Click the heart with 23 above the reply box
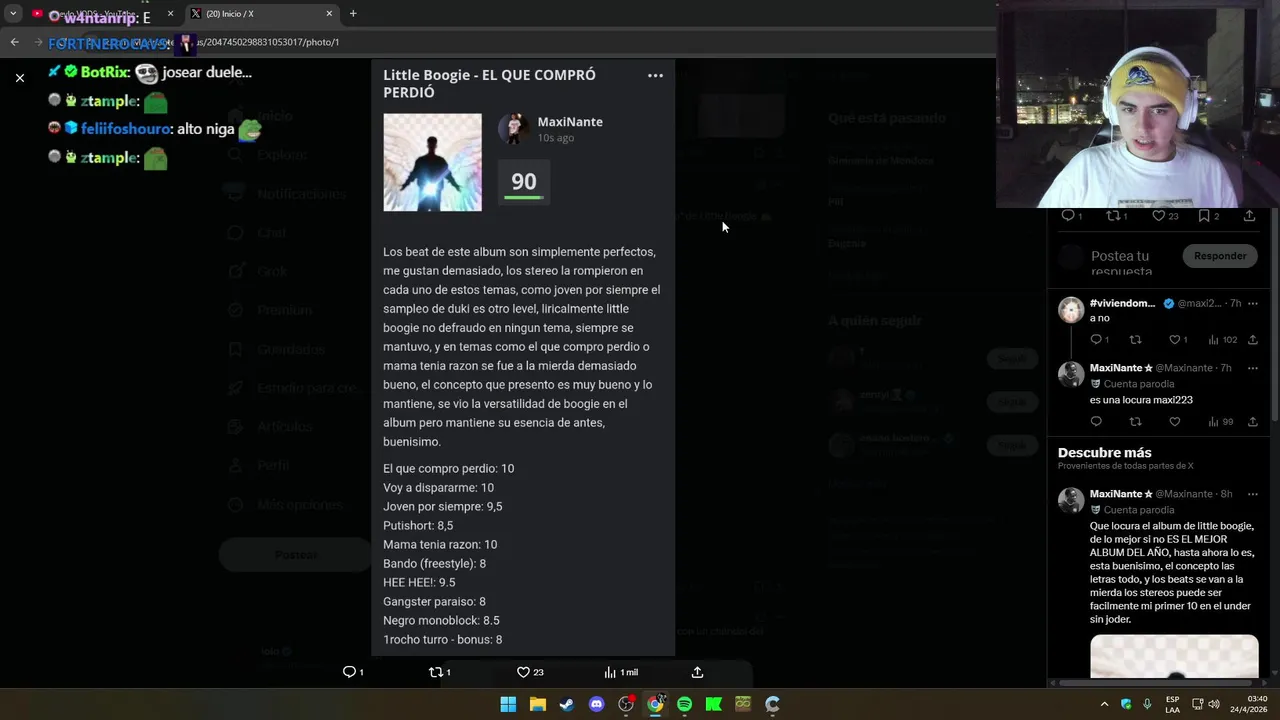This screenshot has height=720, width=1280. pos(1158,215)
